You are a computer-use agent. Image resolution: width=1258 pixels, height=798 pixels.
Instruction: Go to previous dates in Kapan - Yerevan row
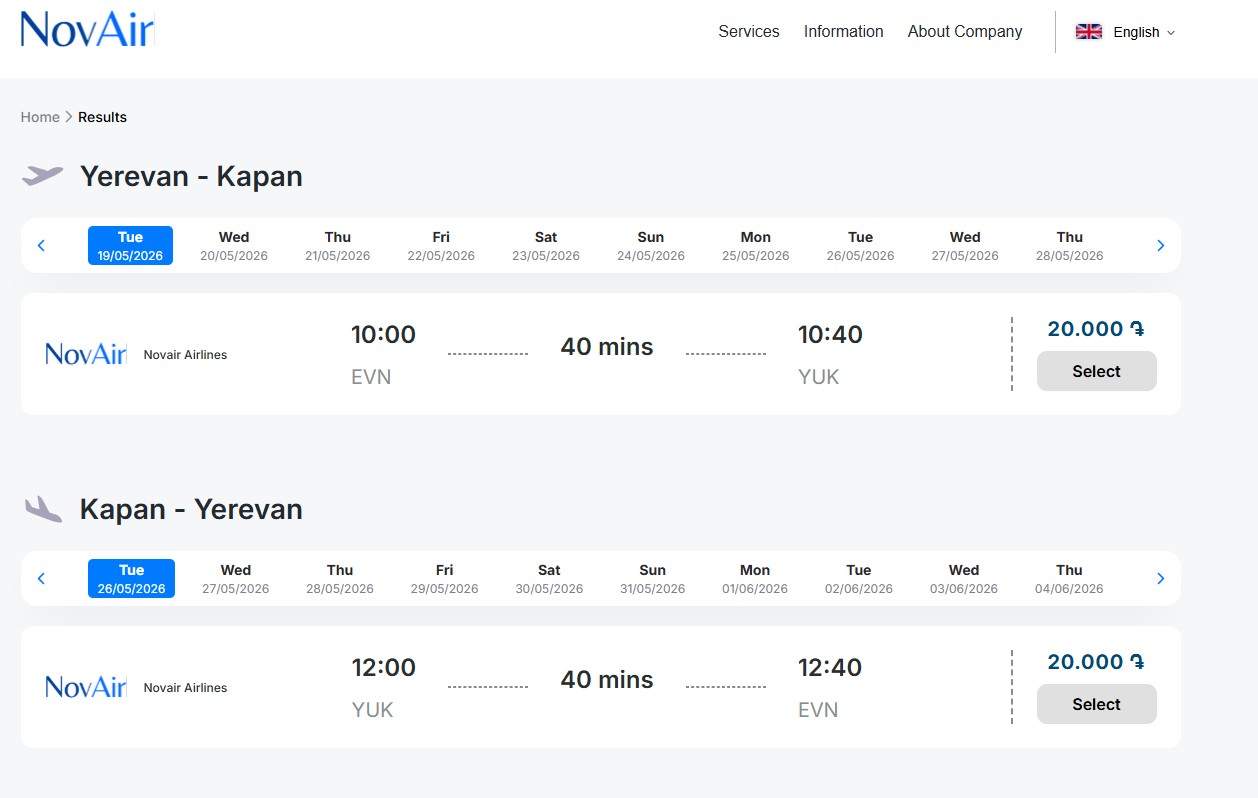coord(41,578)
